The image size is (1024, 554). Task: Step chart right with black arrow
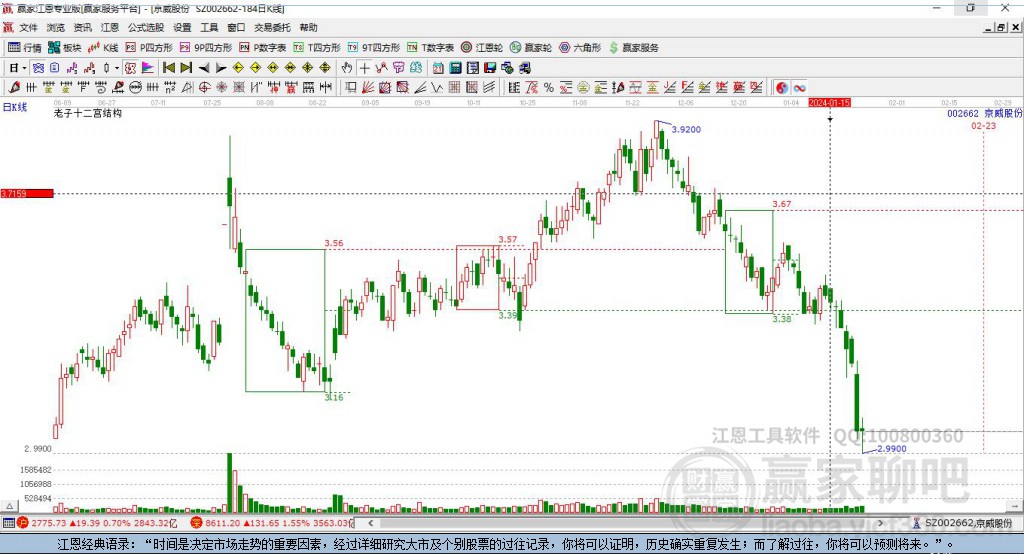[x=221, y=68]
